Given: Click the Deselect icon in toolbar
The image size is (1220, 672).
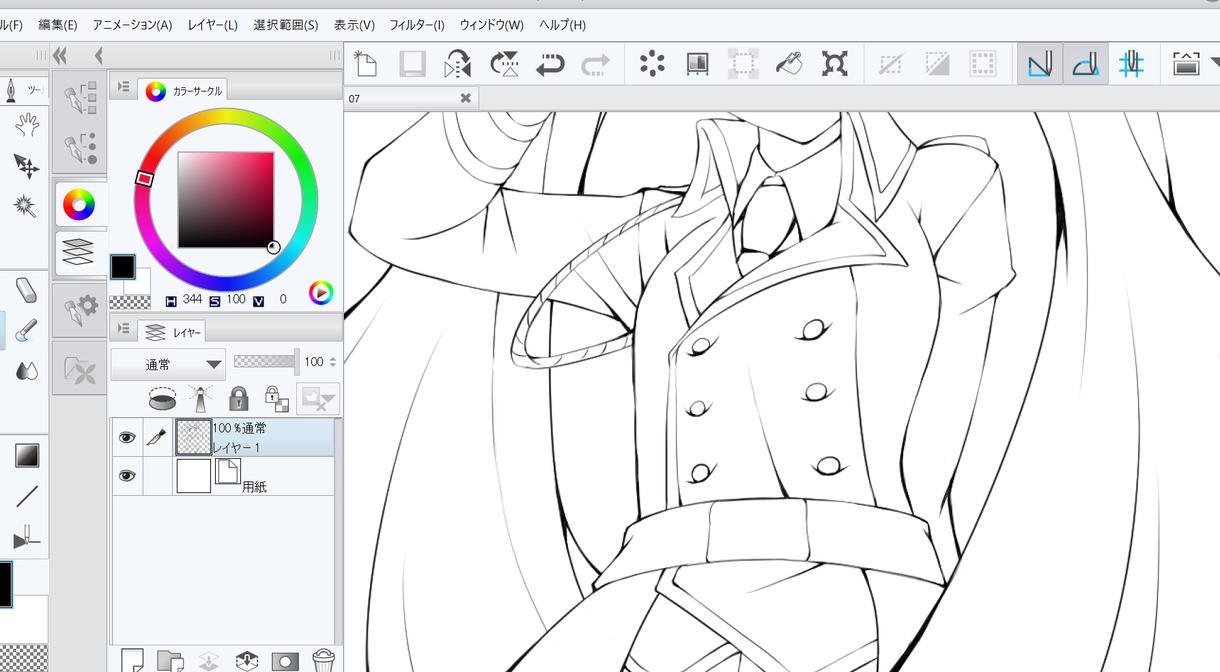Looking at the screenshot, I should click(x=889, y=65).
